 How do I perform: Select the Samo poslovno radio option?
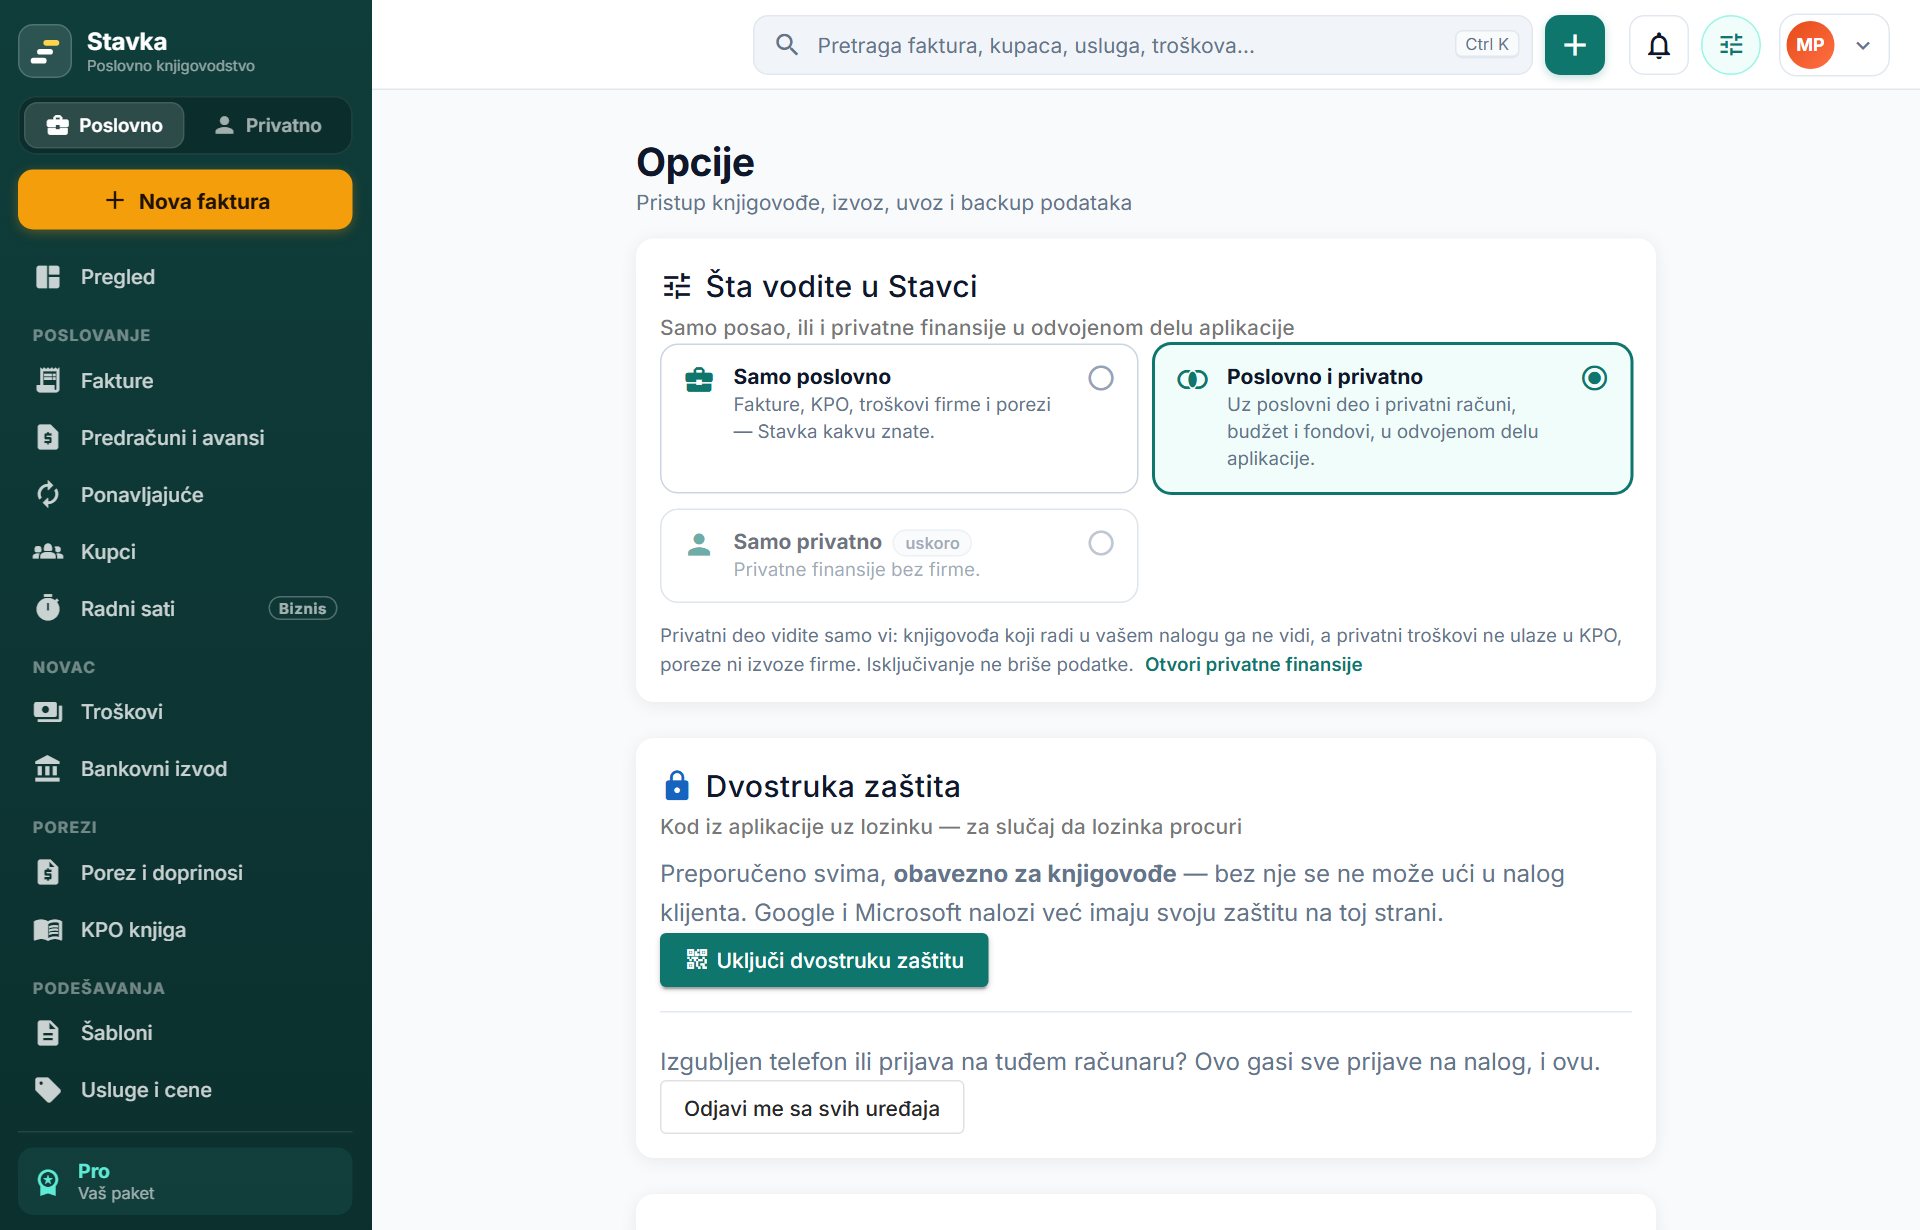(x=1100, y=378)
